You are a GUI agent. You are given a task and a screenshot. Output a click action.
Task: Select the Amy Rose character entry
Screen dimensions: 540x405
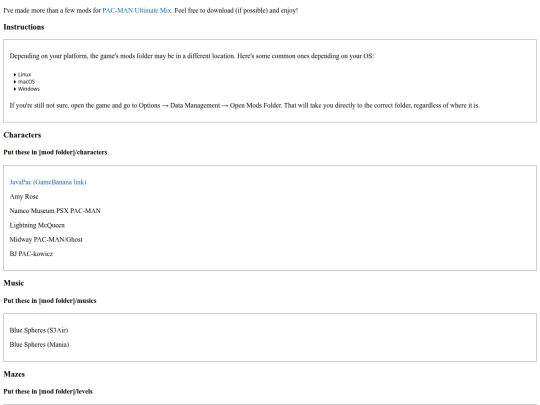pos(24,197)
